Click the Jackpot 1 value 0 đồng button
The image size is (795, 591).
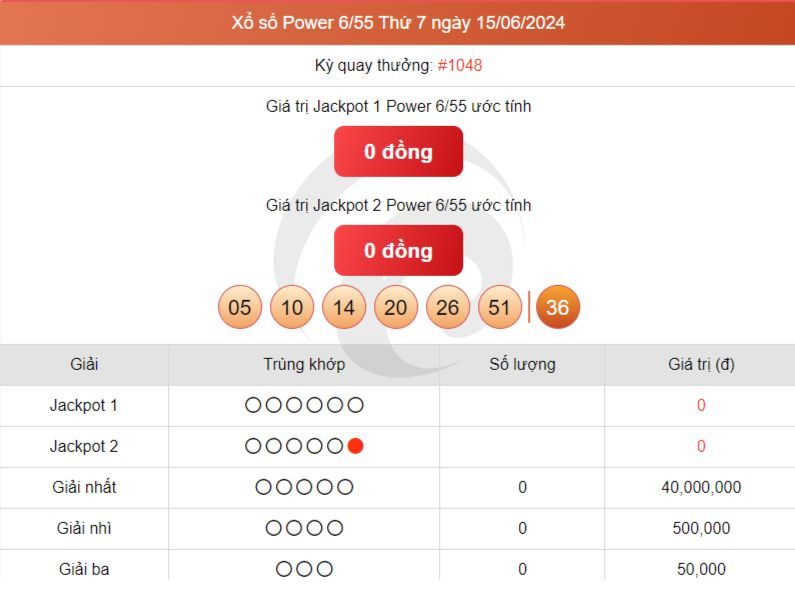pos(398,152)
